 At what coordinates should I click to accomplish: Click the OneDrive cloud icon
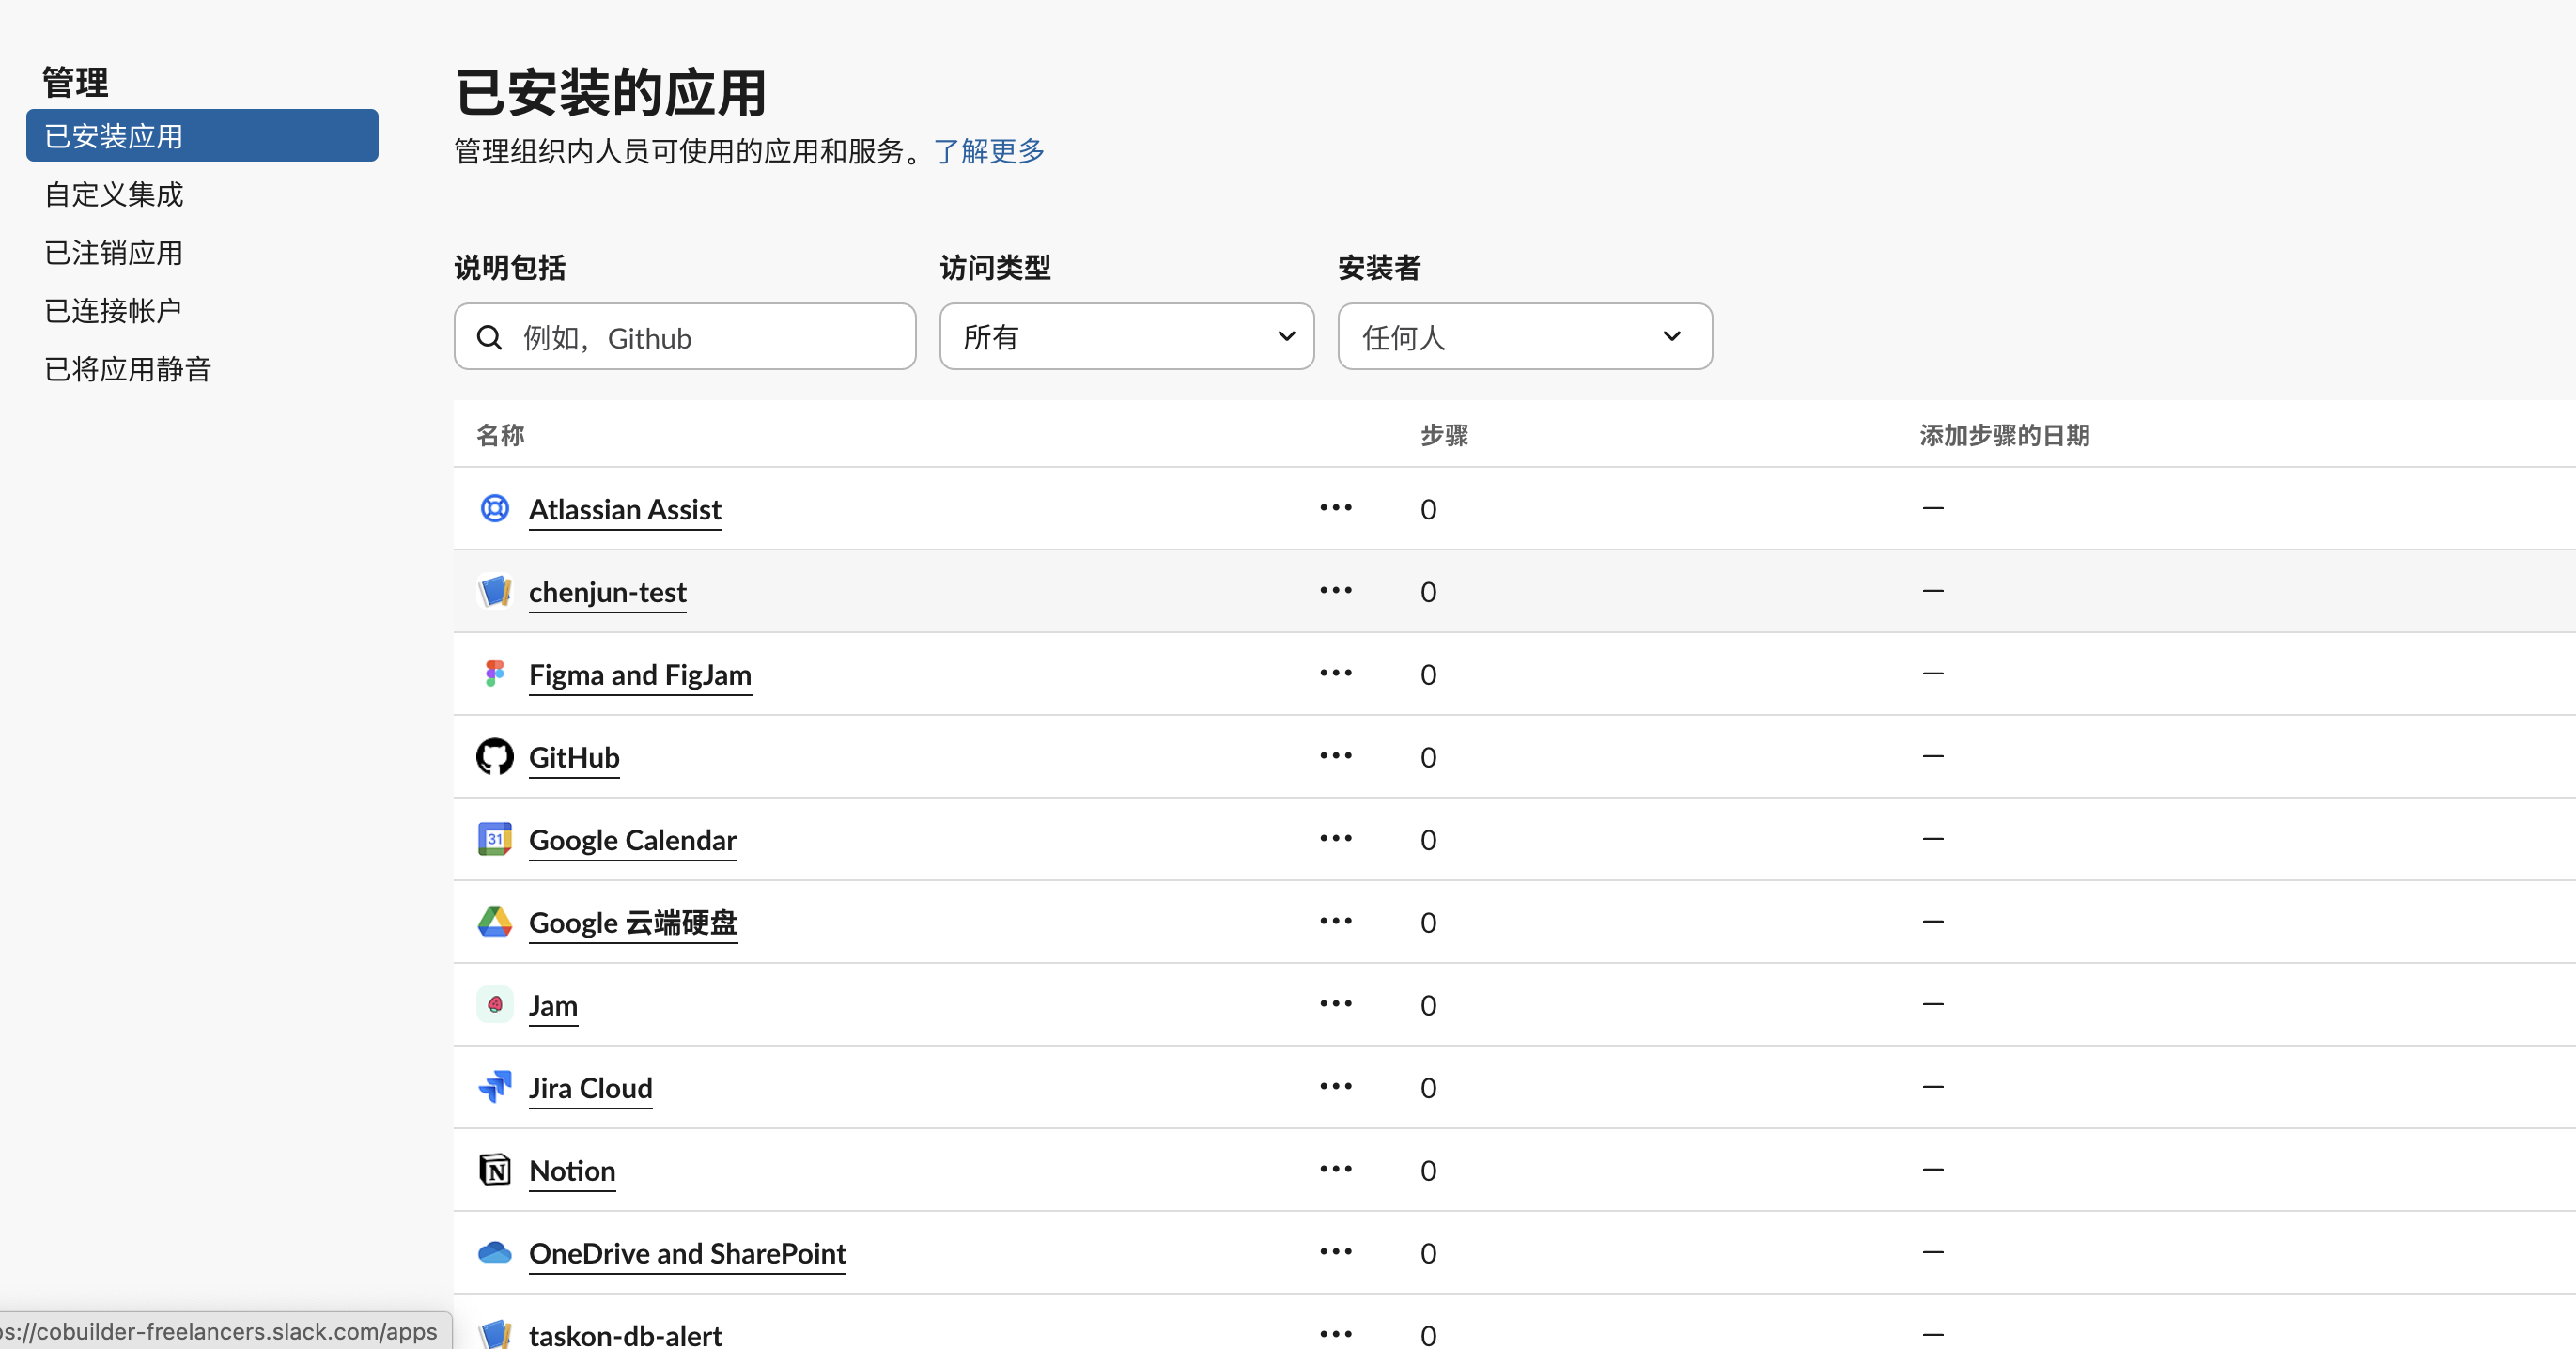pyautogui.click(x=494, y=1251)
